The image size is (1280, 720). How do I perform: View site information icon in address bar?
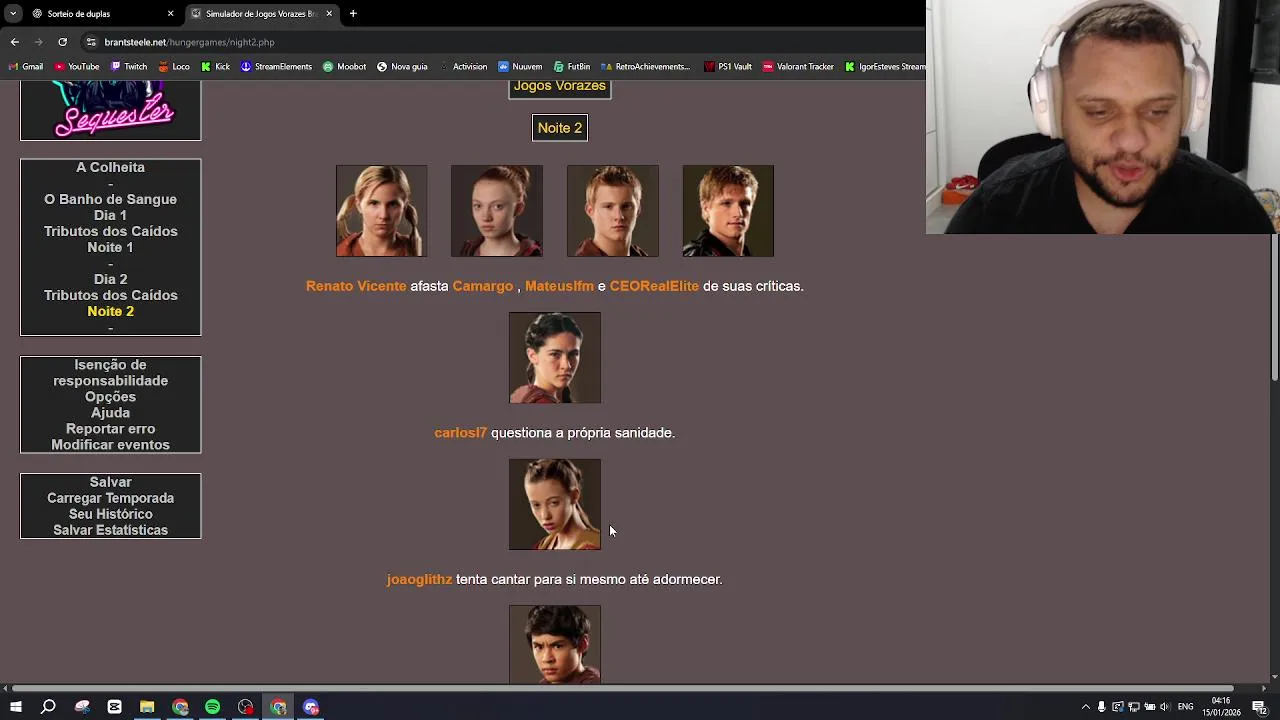91,42
